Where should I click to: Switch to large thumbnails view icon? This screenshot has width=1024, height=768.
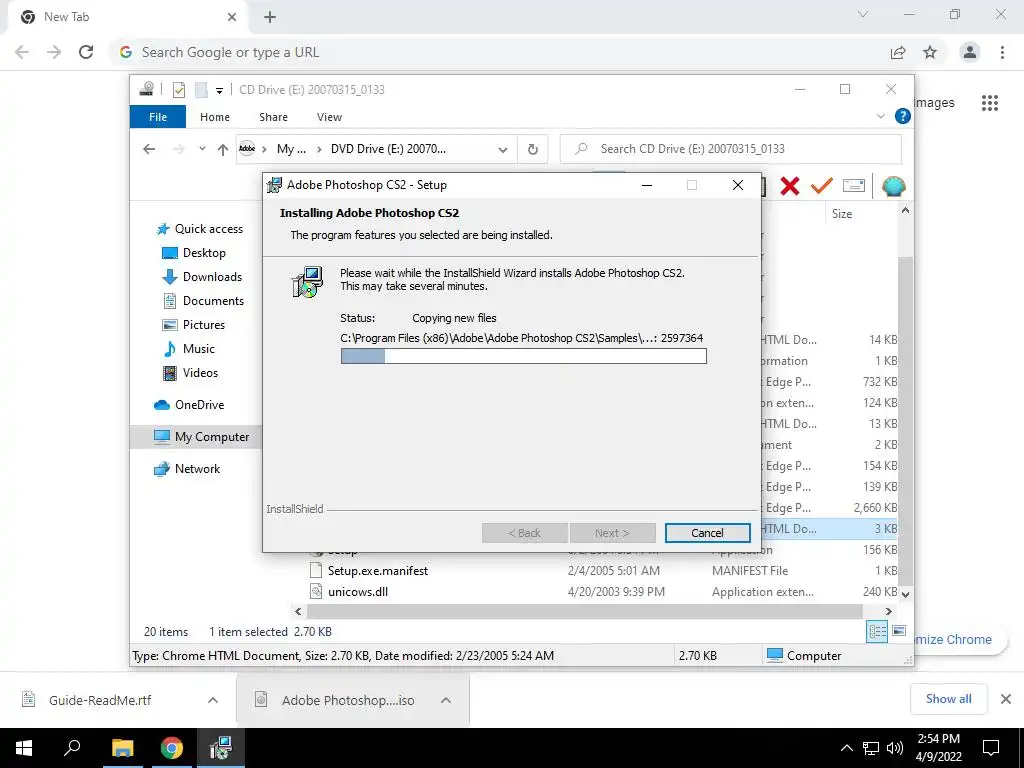[x=899, y=631]
